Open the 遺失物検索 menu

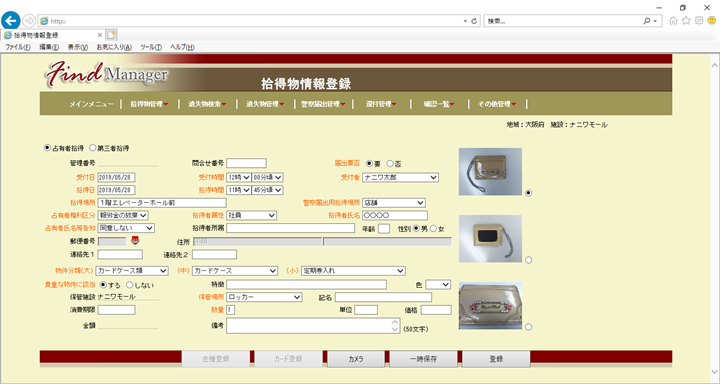click(207, 104)
